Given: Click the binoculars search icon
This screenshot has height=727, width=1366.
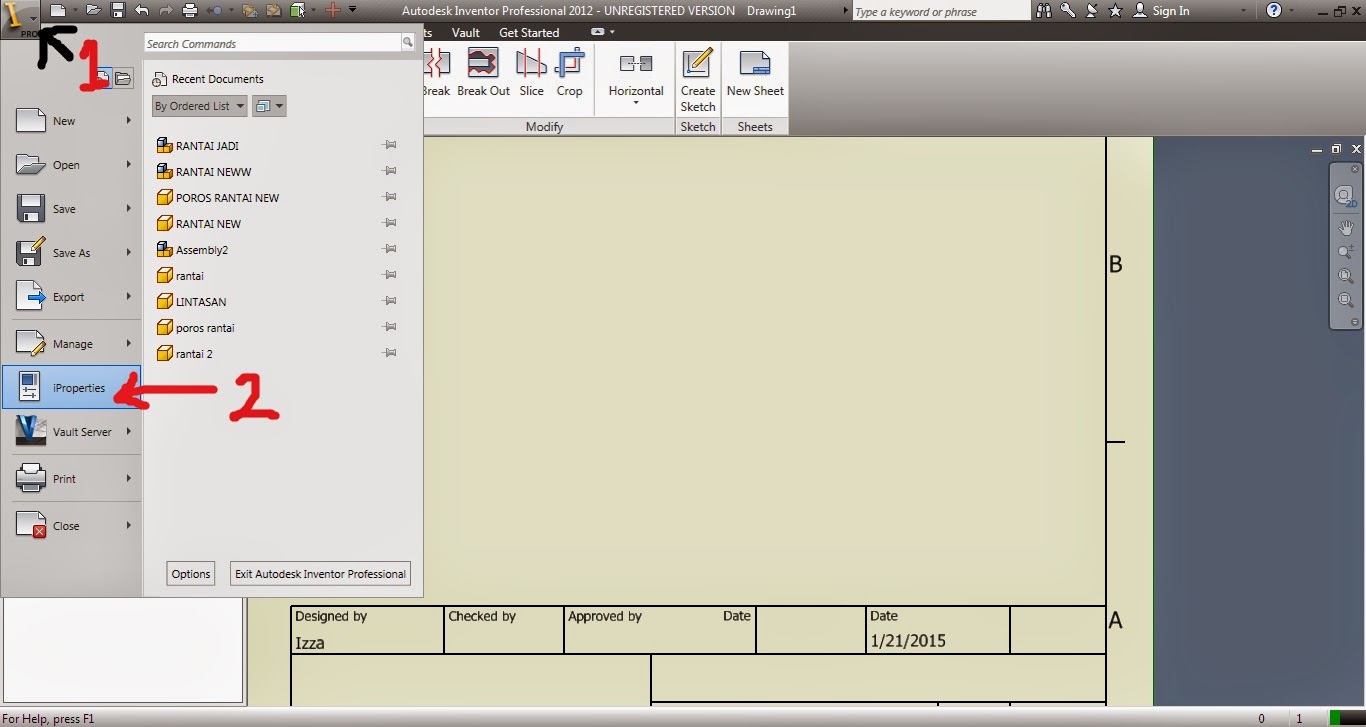Looking at the screenshot, I should click(x=1044, y=10).
